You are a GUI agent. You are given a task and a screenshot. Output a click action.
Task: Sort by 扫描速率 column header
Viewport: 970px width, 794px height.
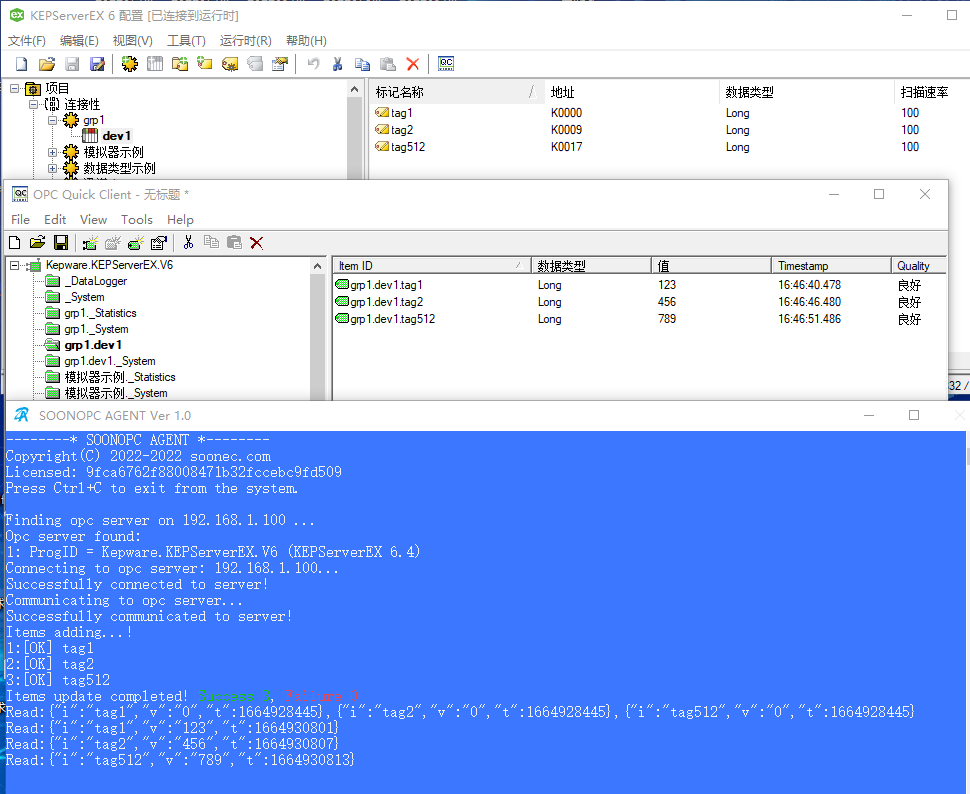[932, 92]
